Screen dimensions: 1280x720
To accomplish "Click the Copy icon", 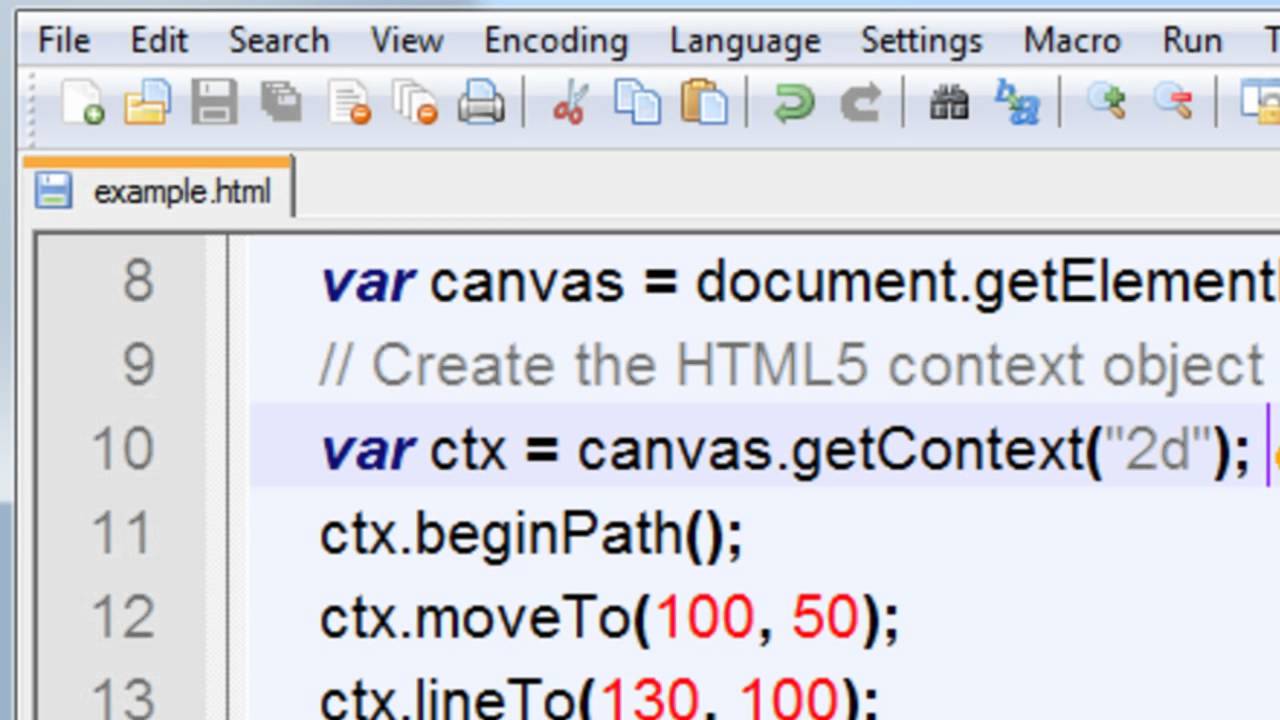I will (638, 102).
